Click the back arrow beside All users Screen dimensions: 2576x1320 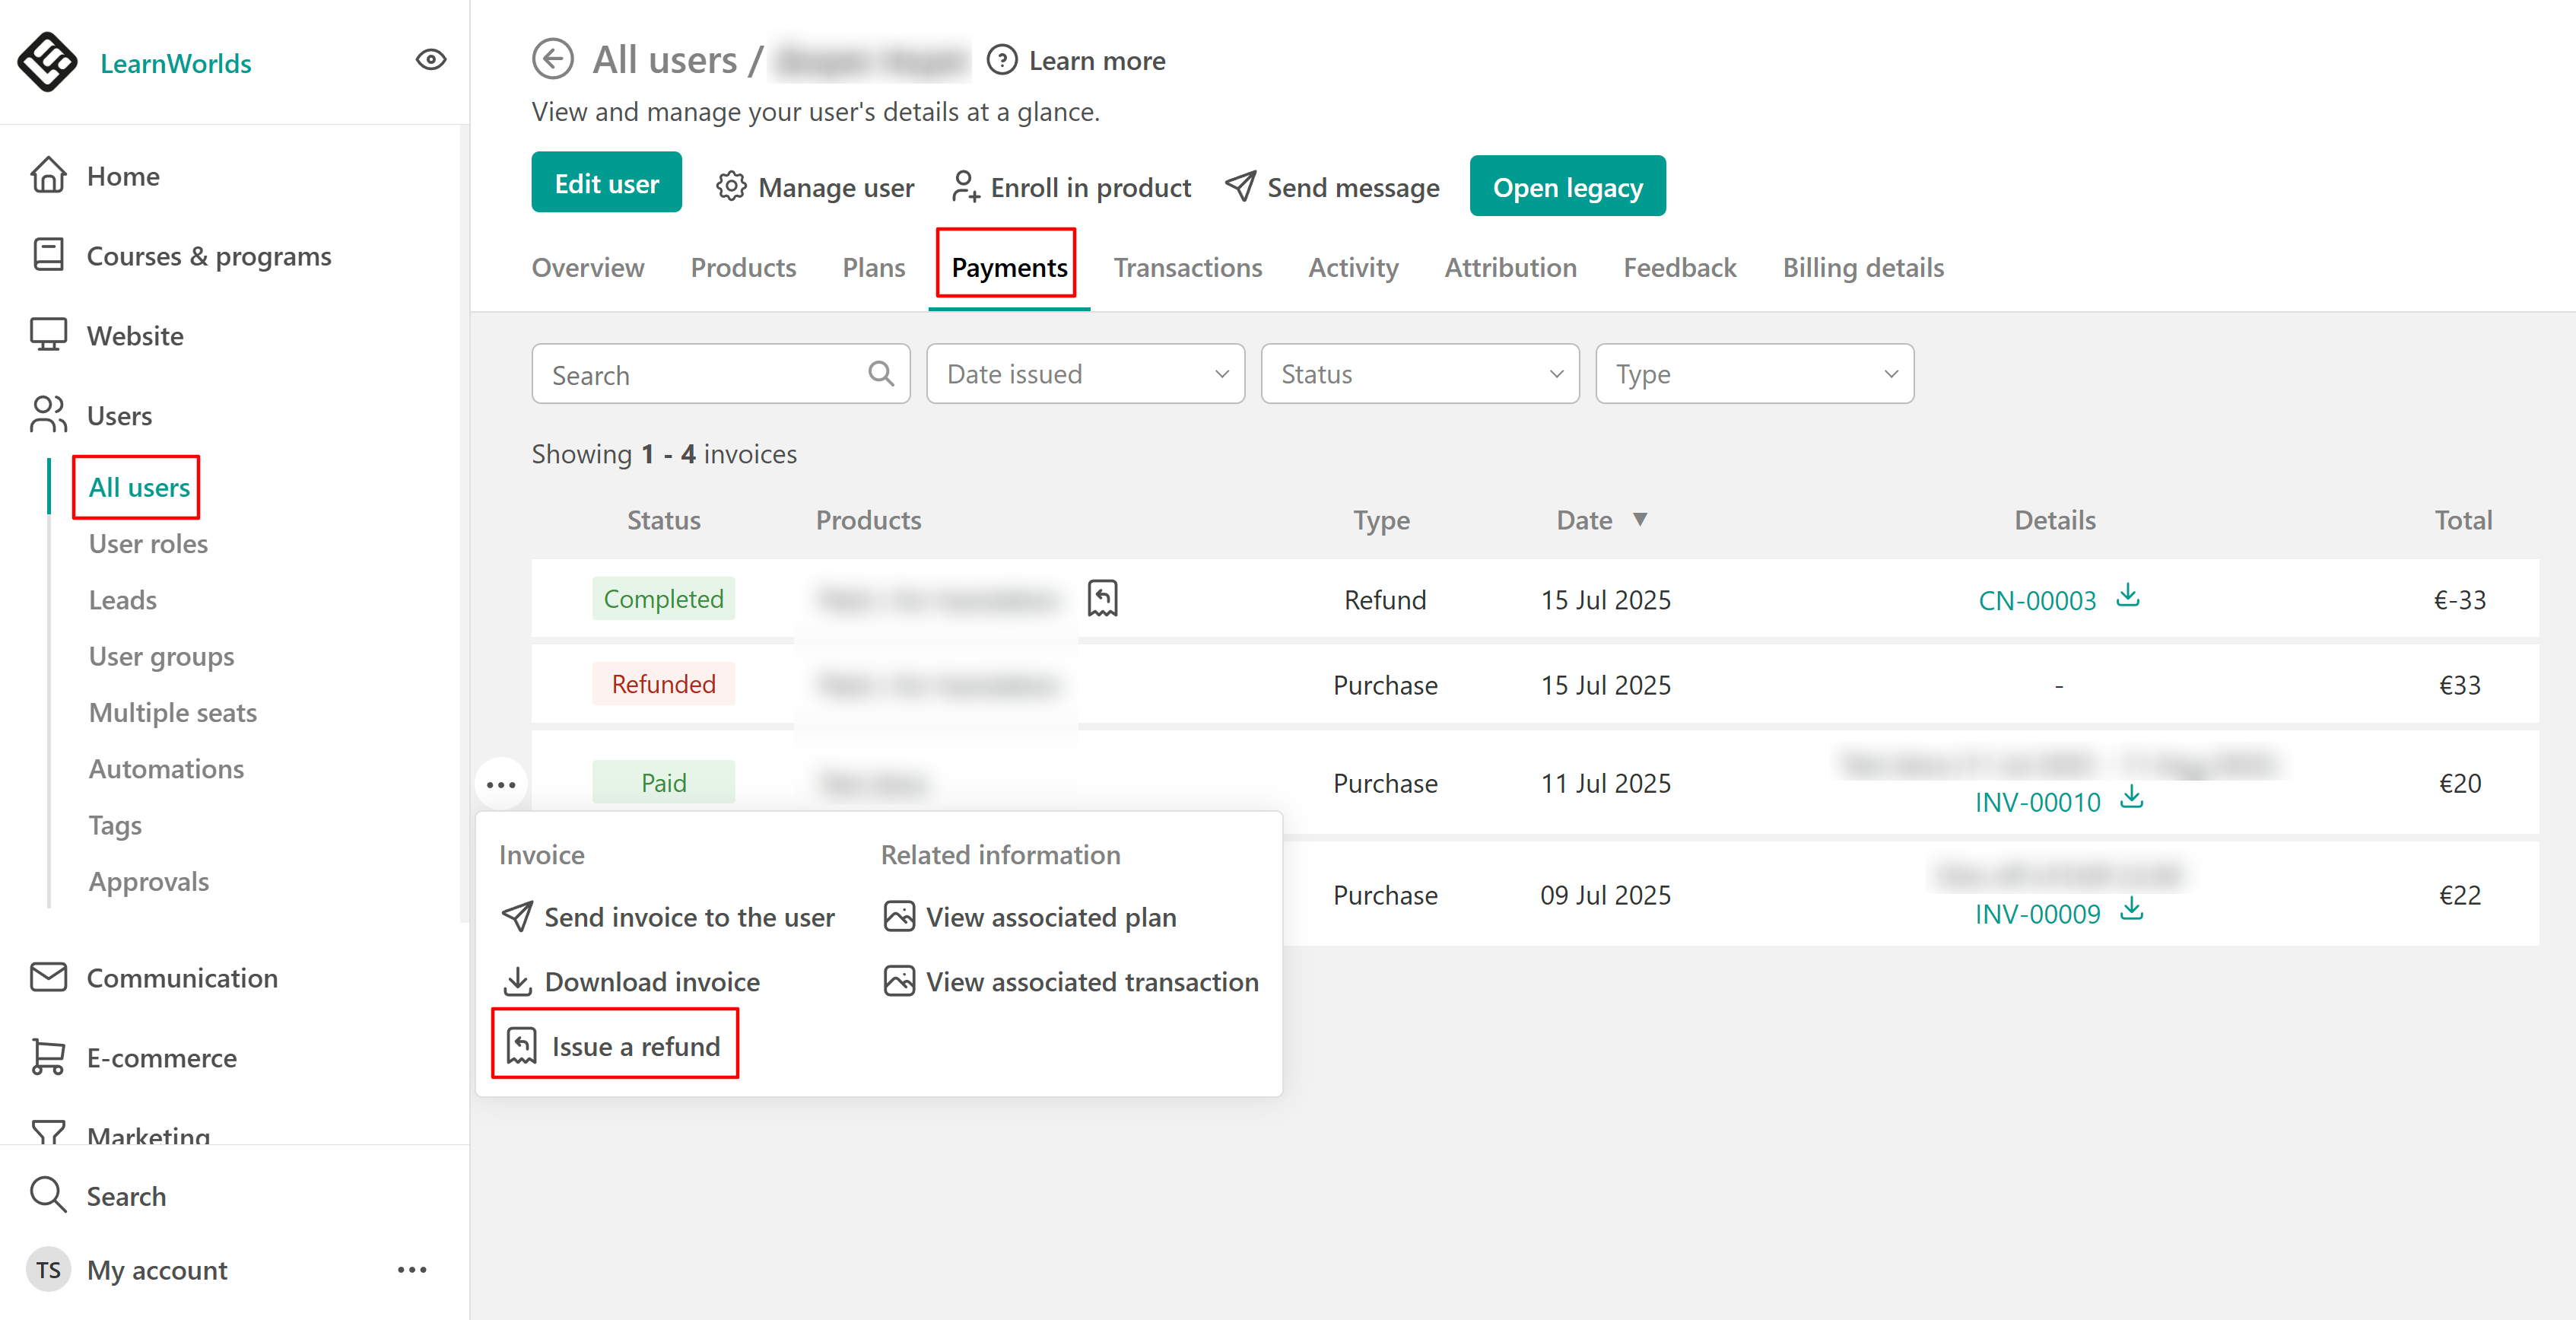coord(552,59)
